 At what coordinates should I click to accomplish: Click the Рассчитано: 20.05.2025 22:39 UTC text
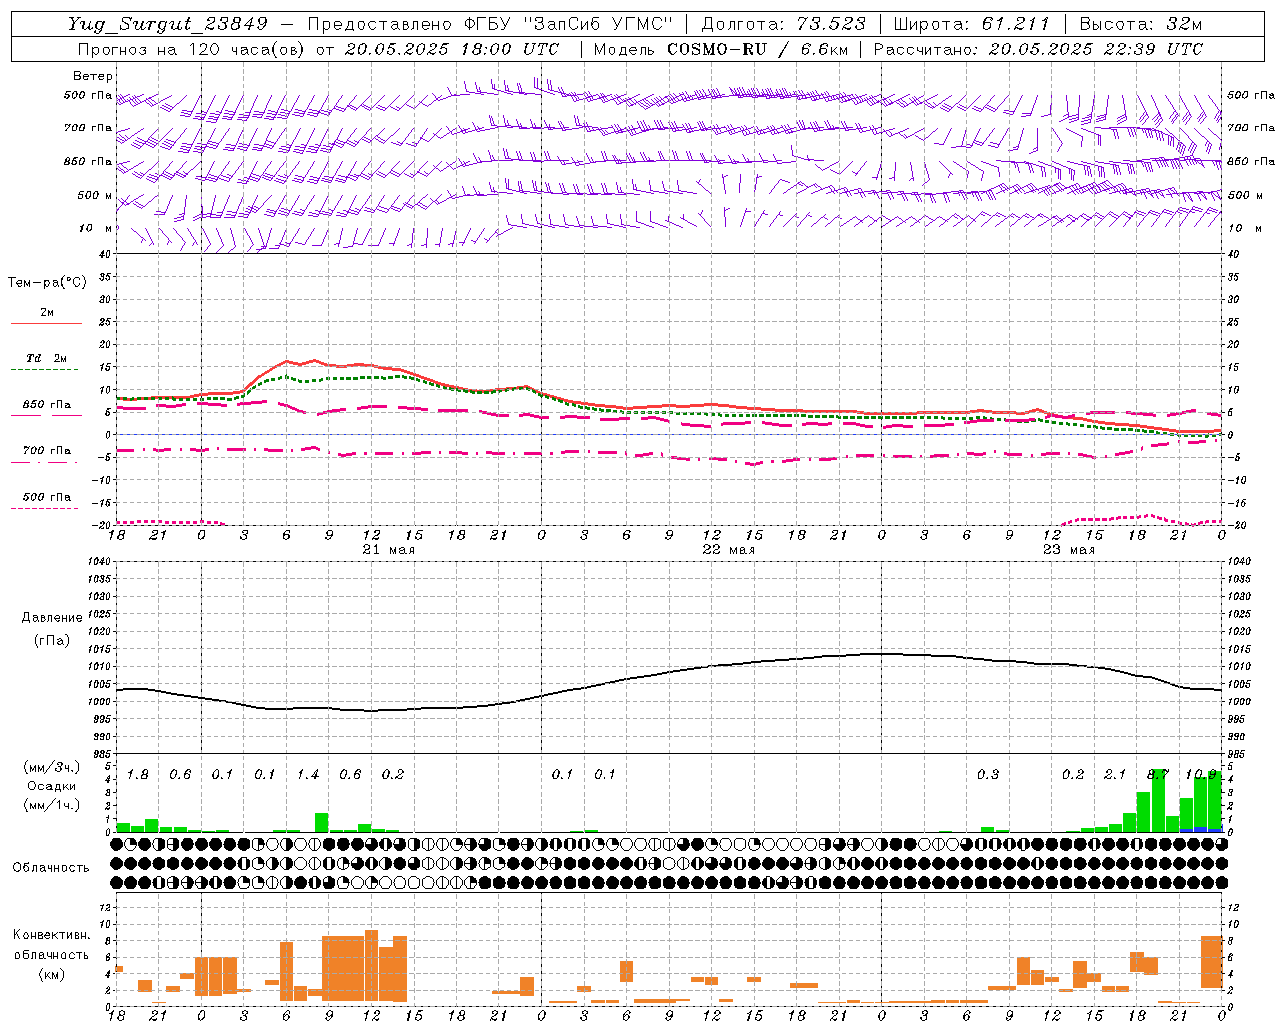click(1039, 49)
